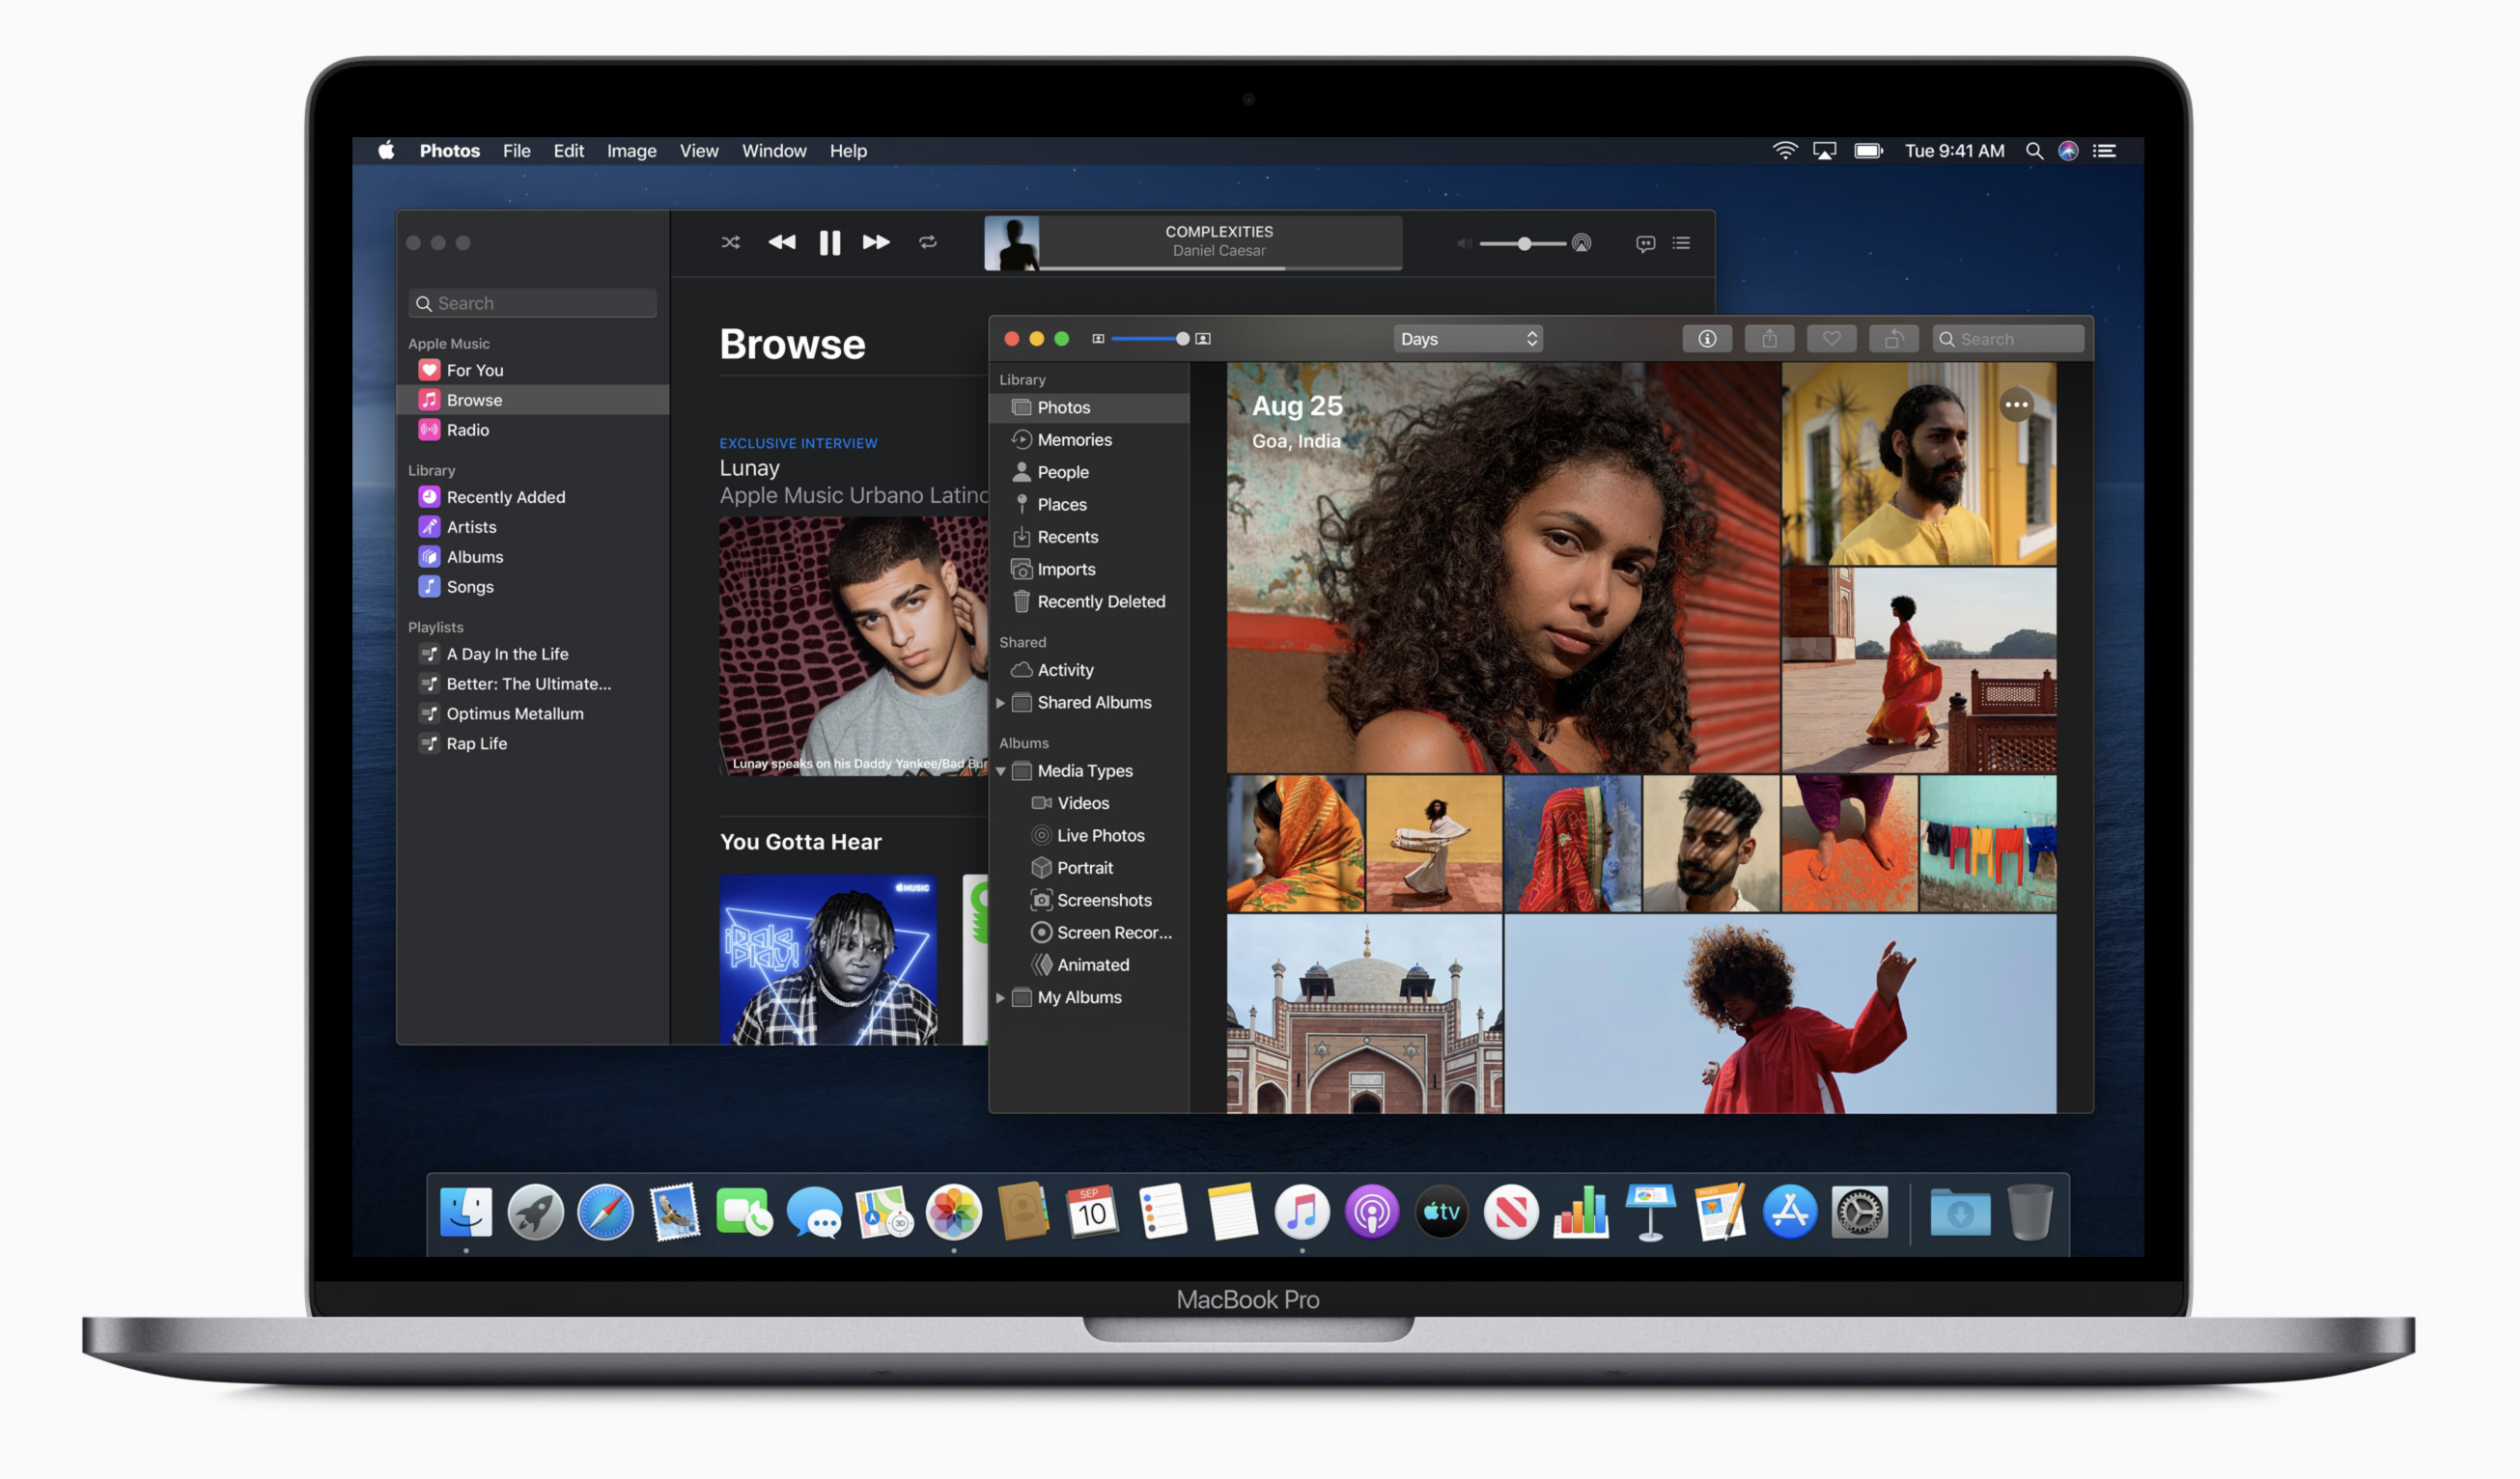The width and height of the screenshot is (2520, 1479).
Task: Open Radio in Music sidebar
Action: tap(533, 430)
